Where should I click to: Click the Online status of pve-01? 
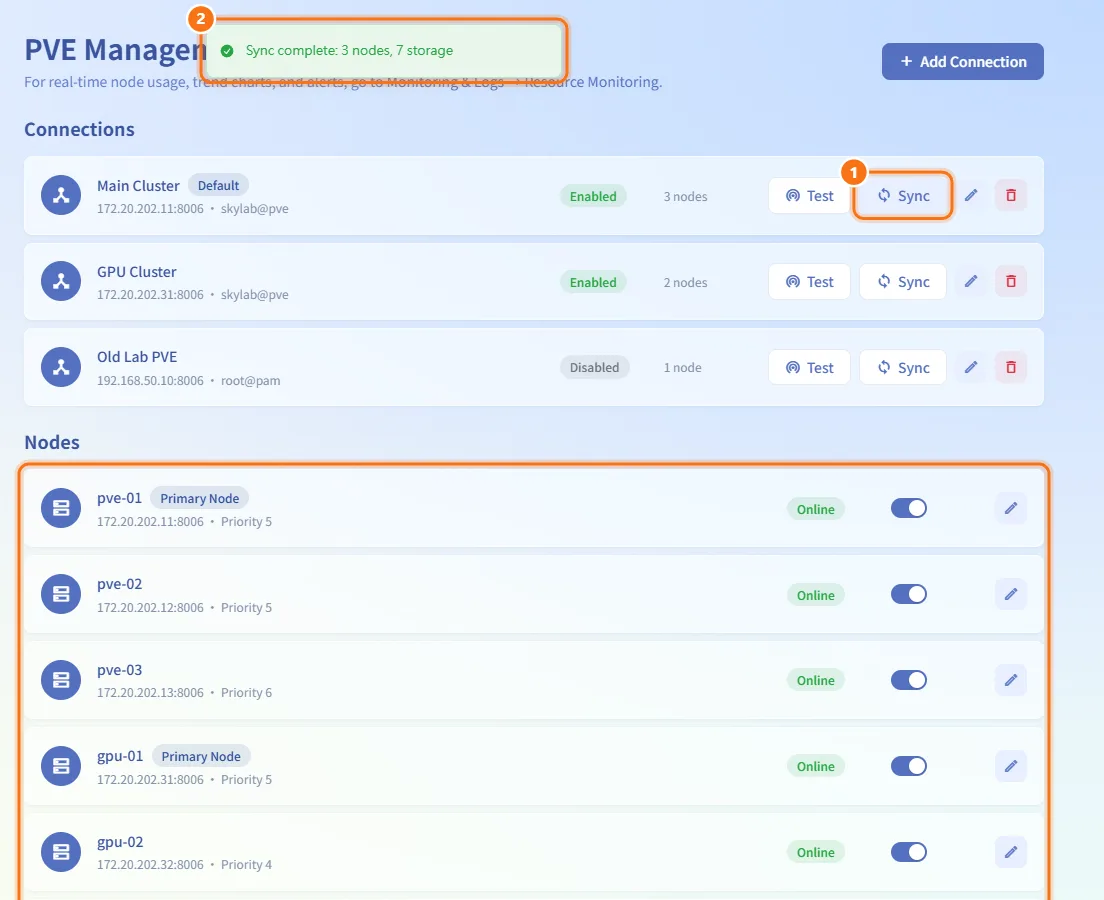(x=815, y=509)
